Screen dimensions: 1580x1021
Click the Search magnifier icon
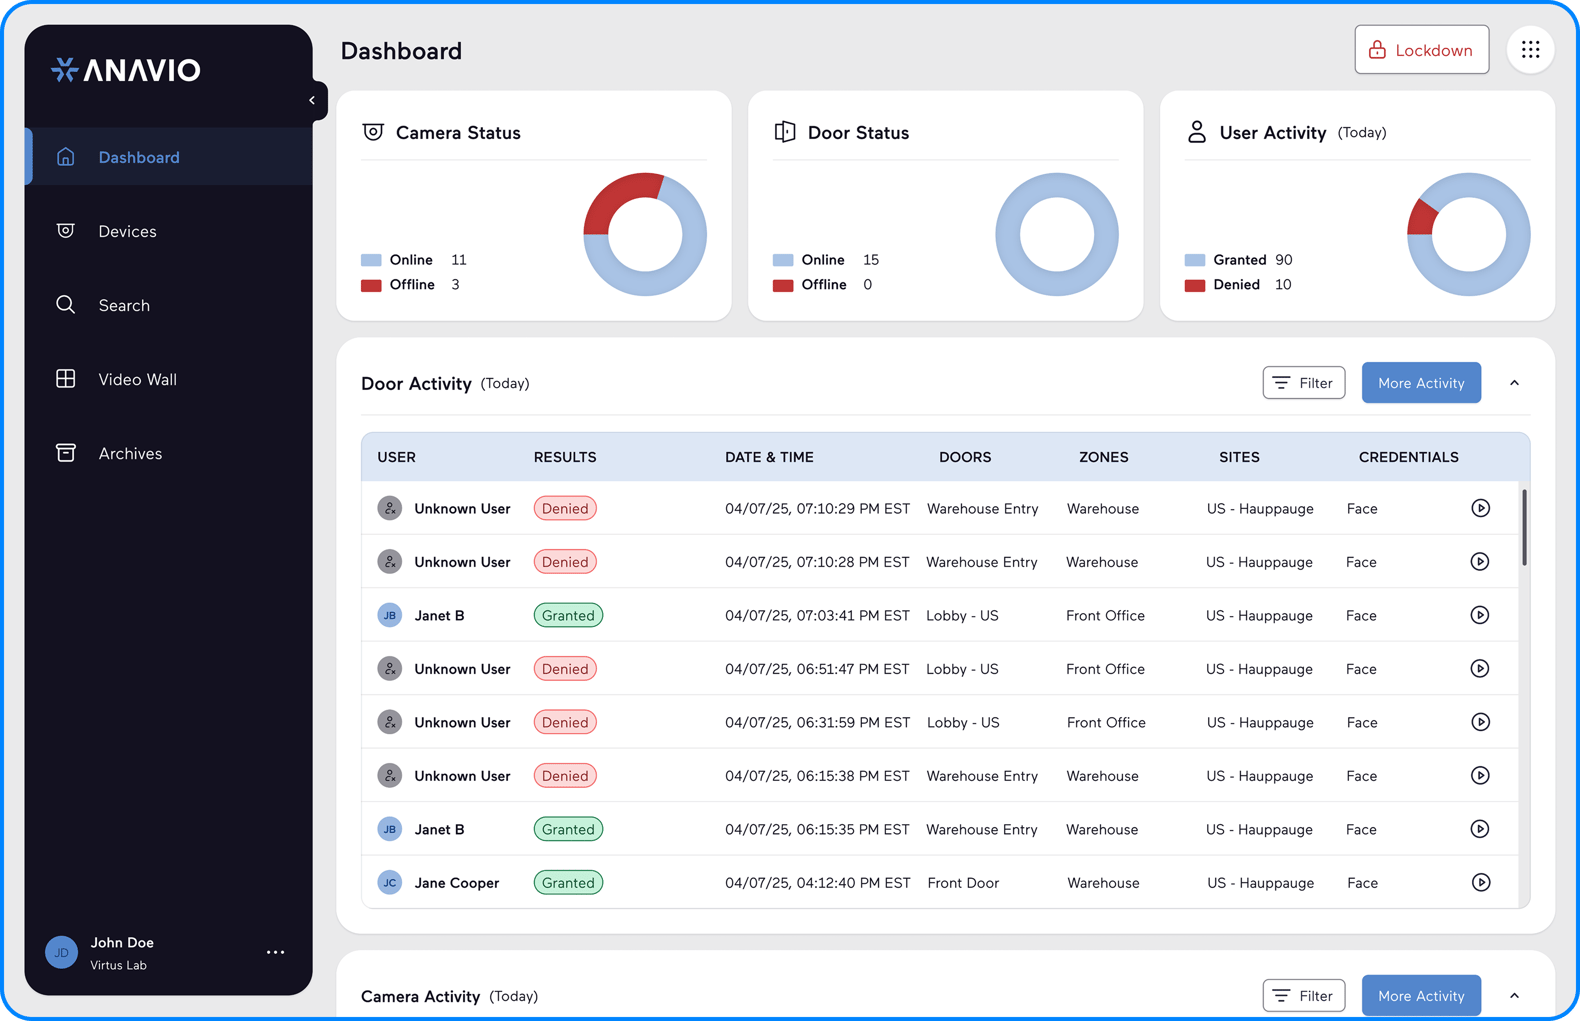pyautogui.click(x=66, y=304)
